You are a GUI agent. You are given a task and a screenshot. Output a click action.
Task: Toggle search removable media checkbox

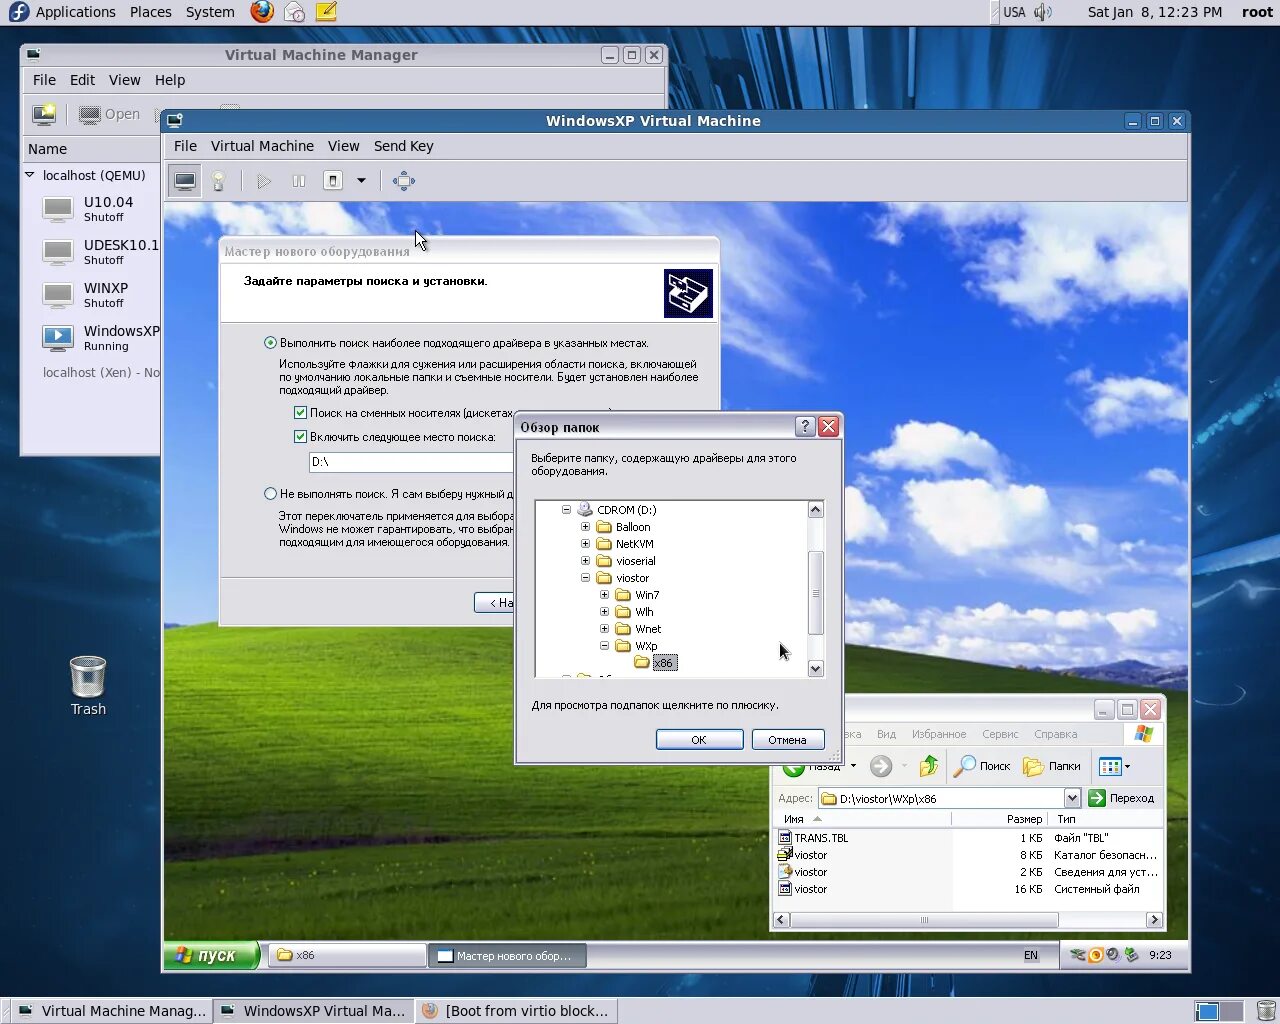click(300, 413)
